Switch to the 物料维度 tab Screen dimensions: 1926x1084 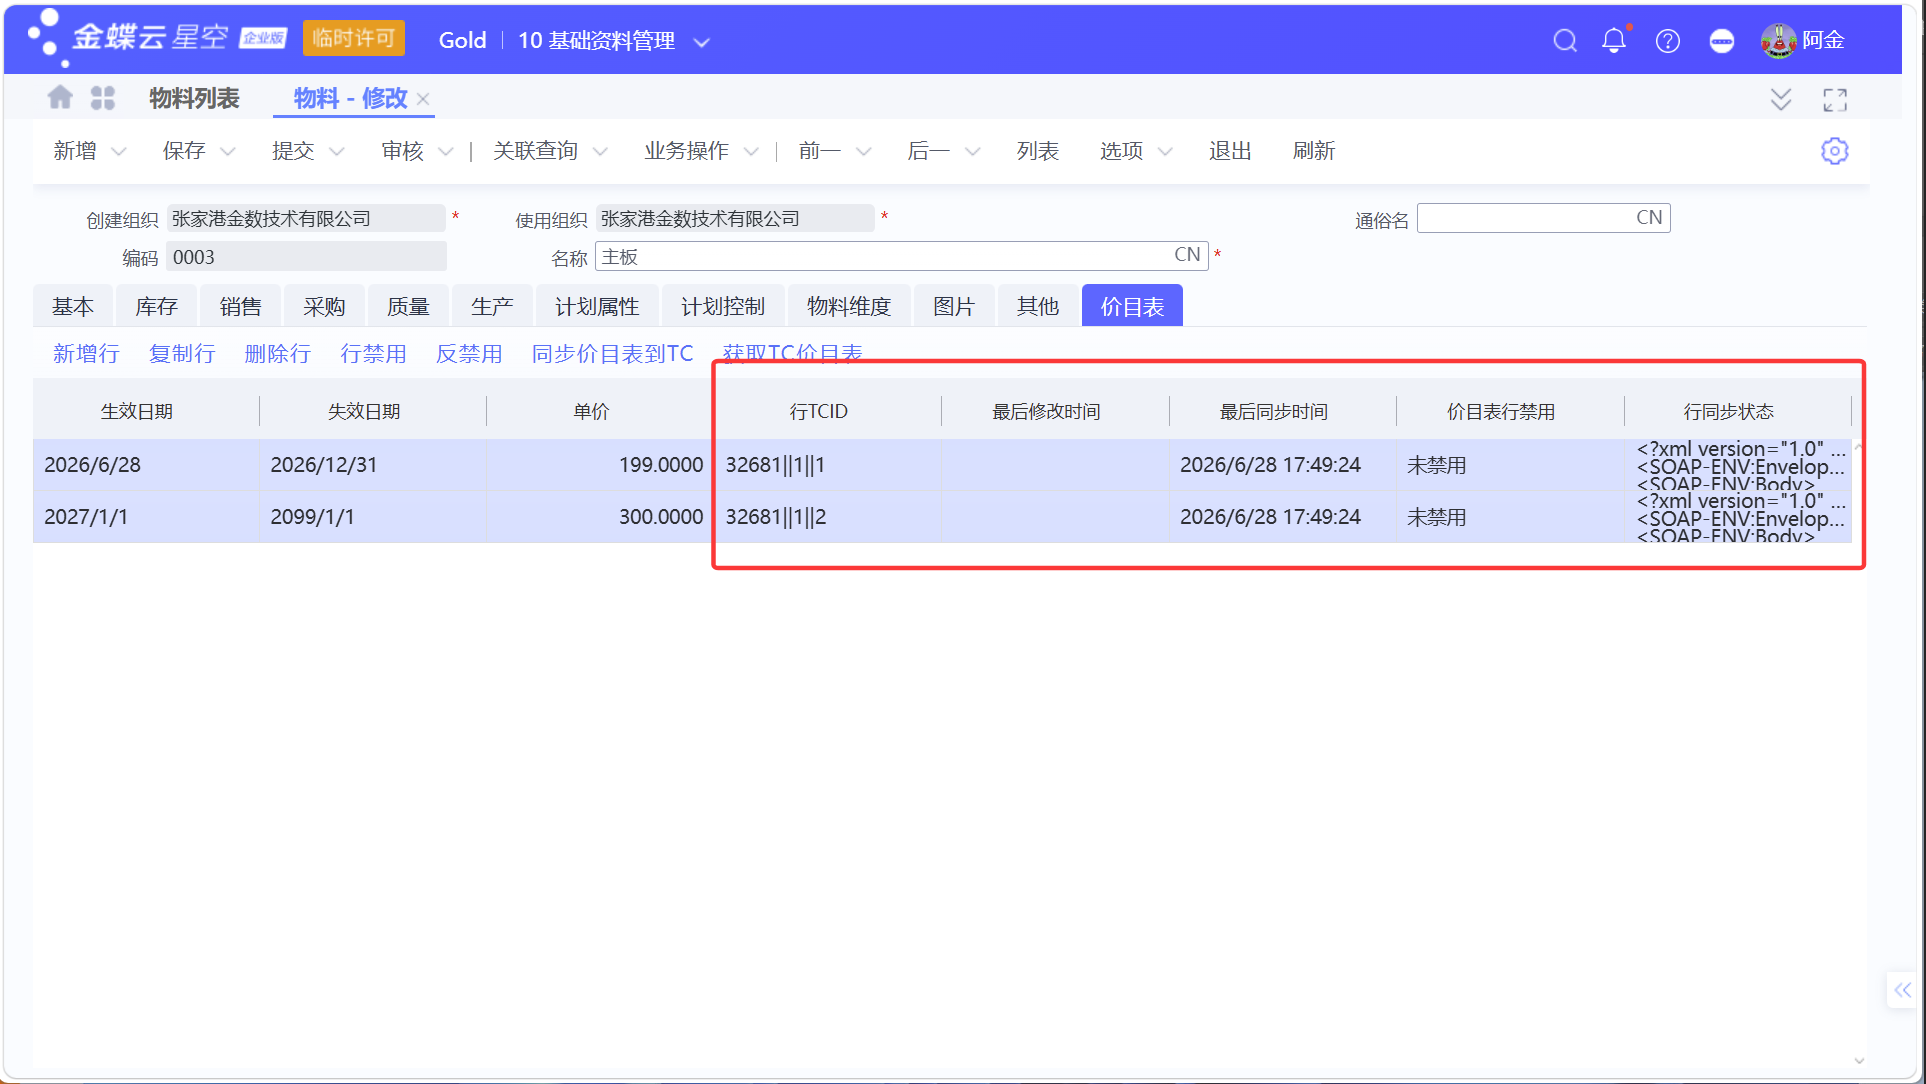pos(849,306)
